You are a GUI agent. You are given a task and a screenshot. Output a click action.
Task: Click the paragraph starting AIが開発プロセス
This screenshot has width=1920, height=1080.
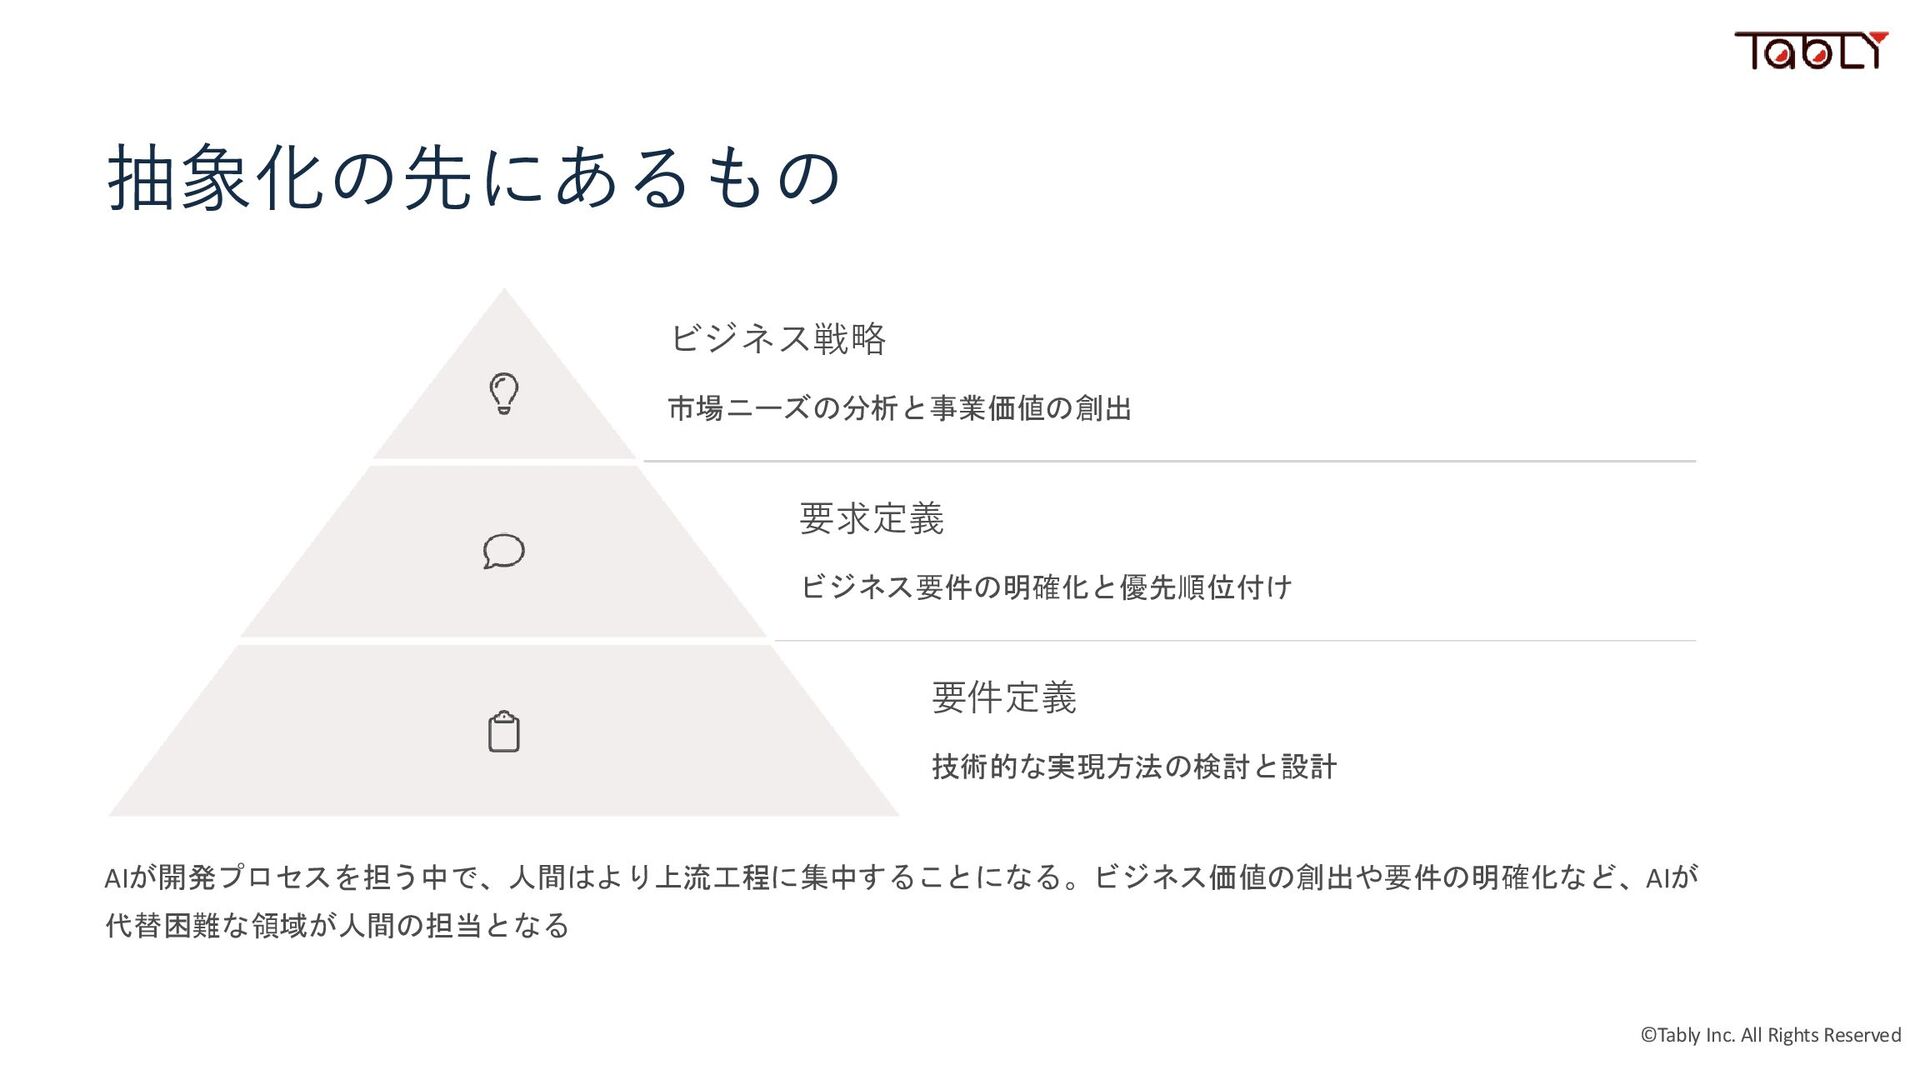(x=900, y=877)
